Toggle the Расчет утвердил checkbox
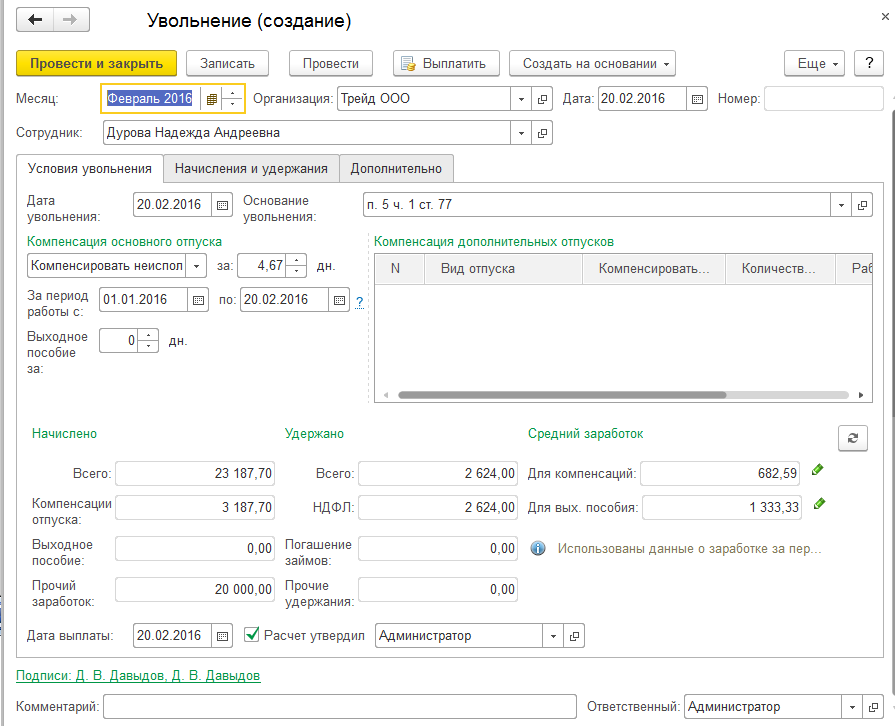The height and width of the screenshot is (726, 895). 252,635
